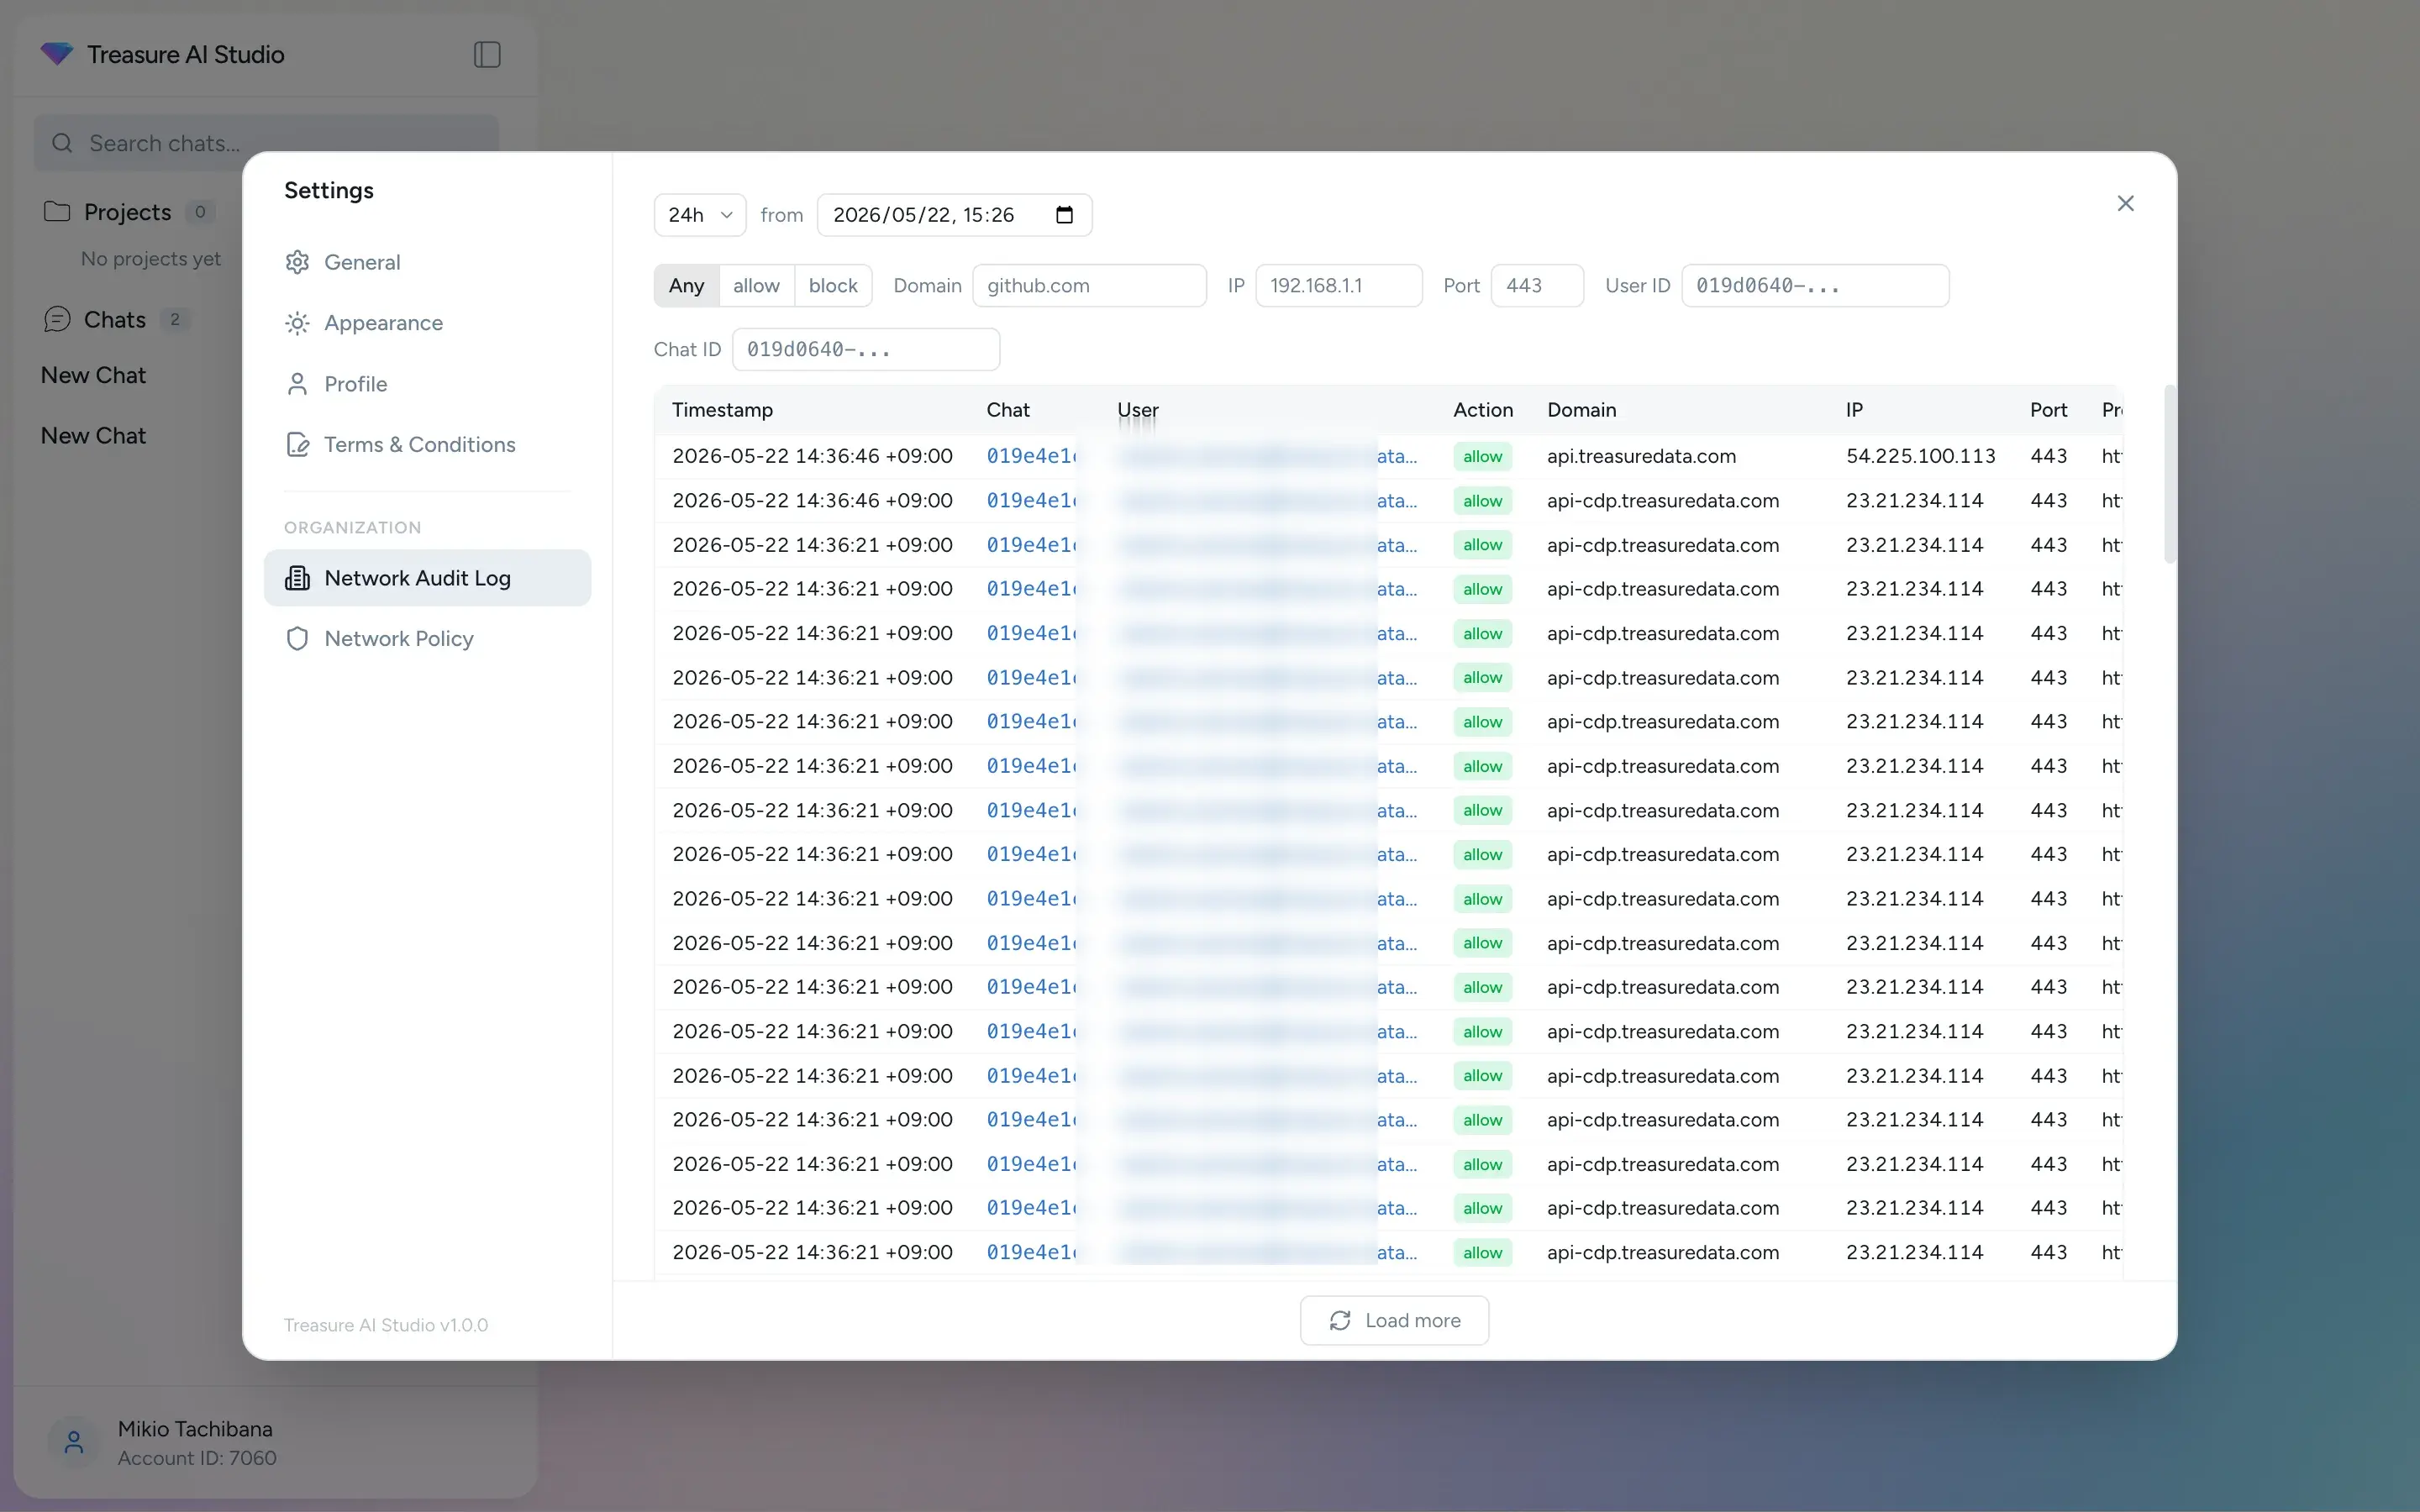Open the 24h time range dropdown
The width and height of the screenshot is (2420, 1512).
pos(700,215)
